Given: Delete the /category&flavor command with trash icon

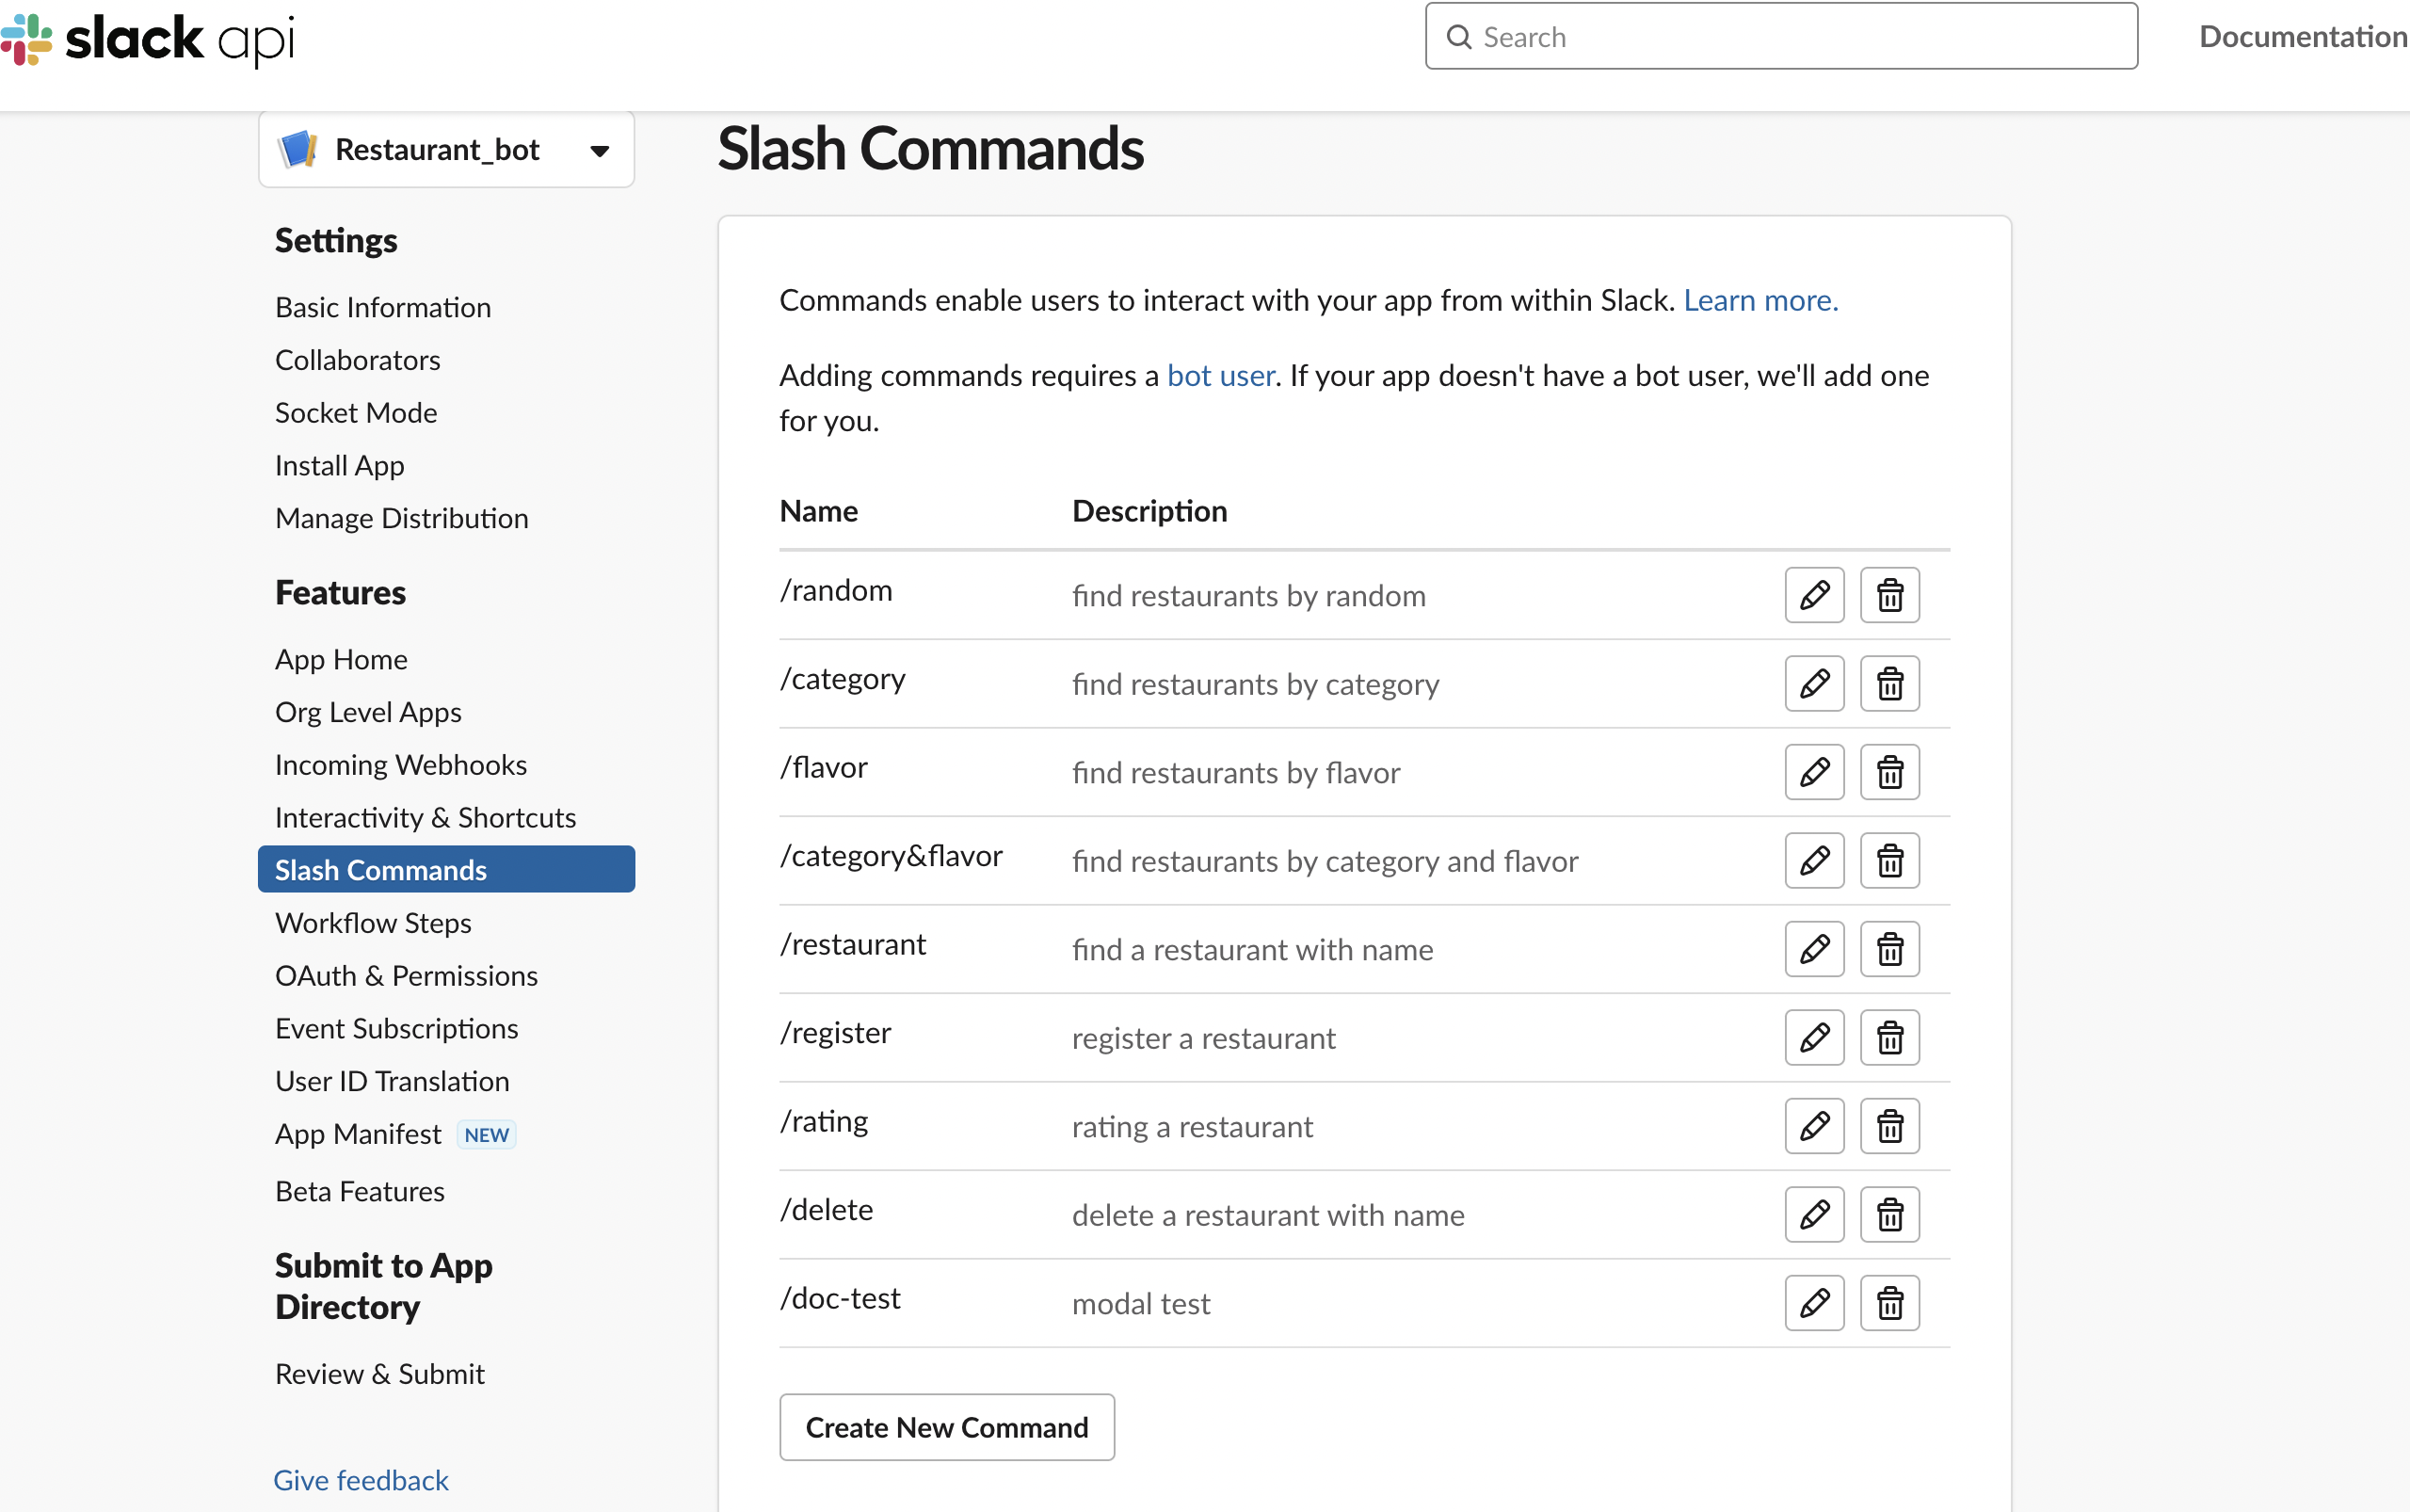Looking at the screenshot, I should tap(1889, 861).
